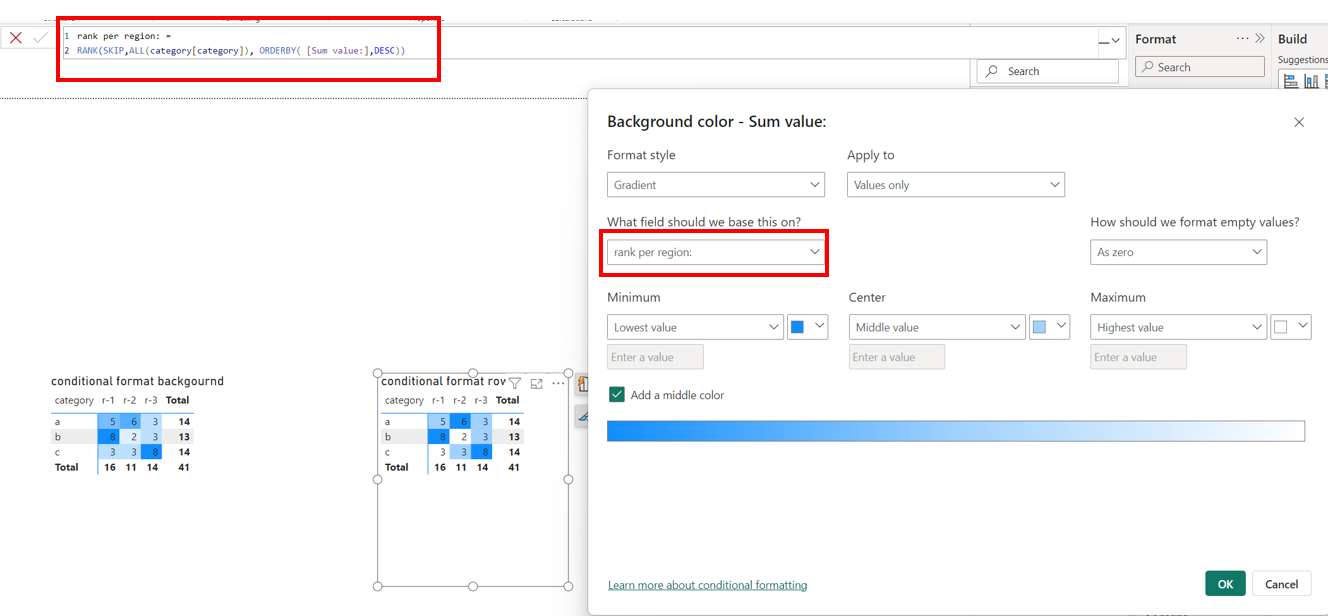This screenshot has height=616, width=1328.
Task: Click the Search box left of the Format pane
Action: pyautogui.click(x=1048, y=71)
